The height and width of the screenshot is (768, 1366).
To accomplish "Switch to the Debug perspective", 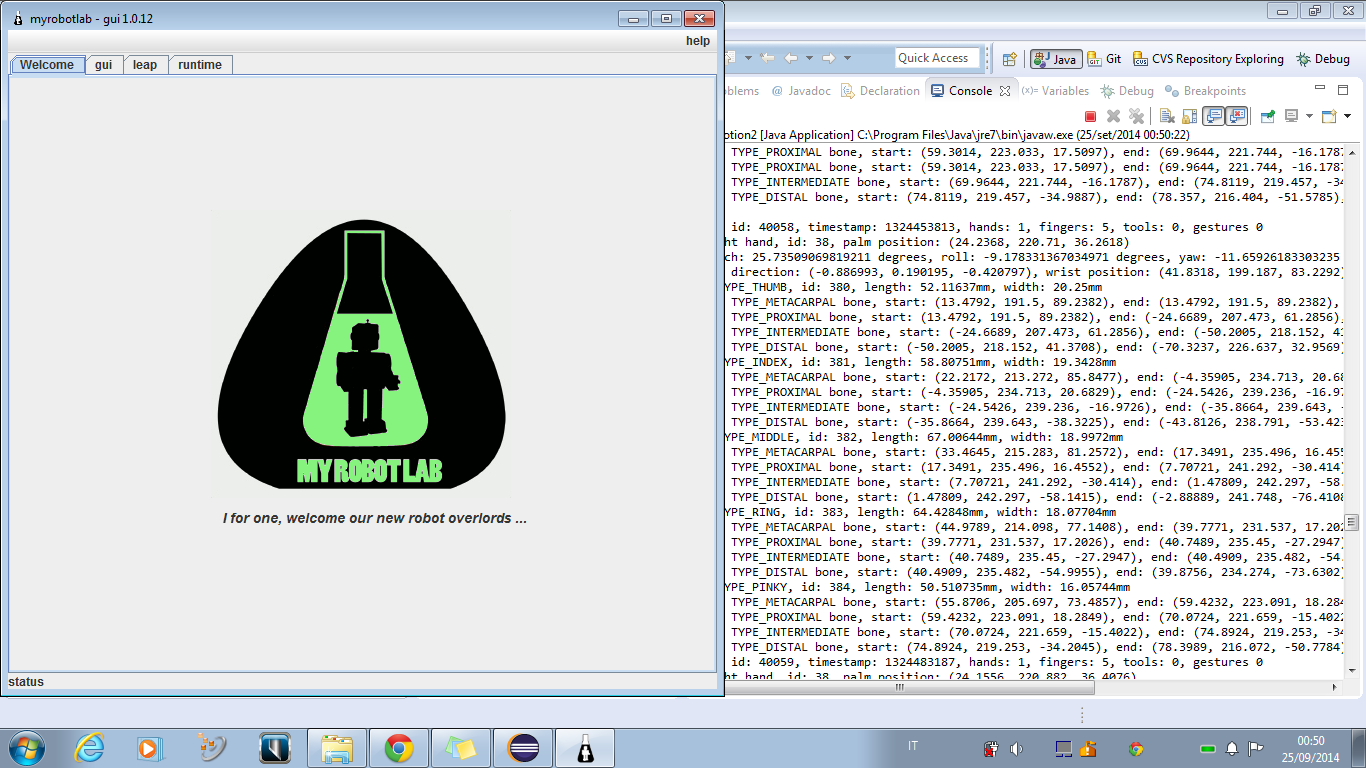I will point(1323,59).
